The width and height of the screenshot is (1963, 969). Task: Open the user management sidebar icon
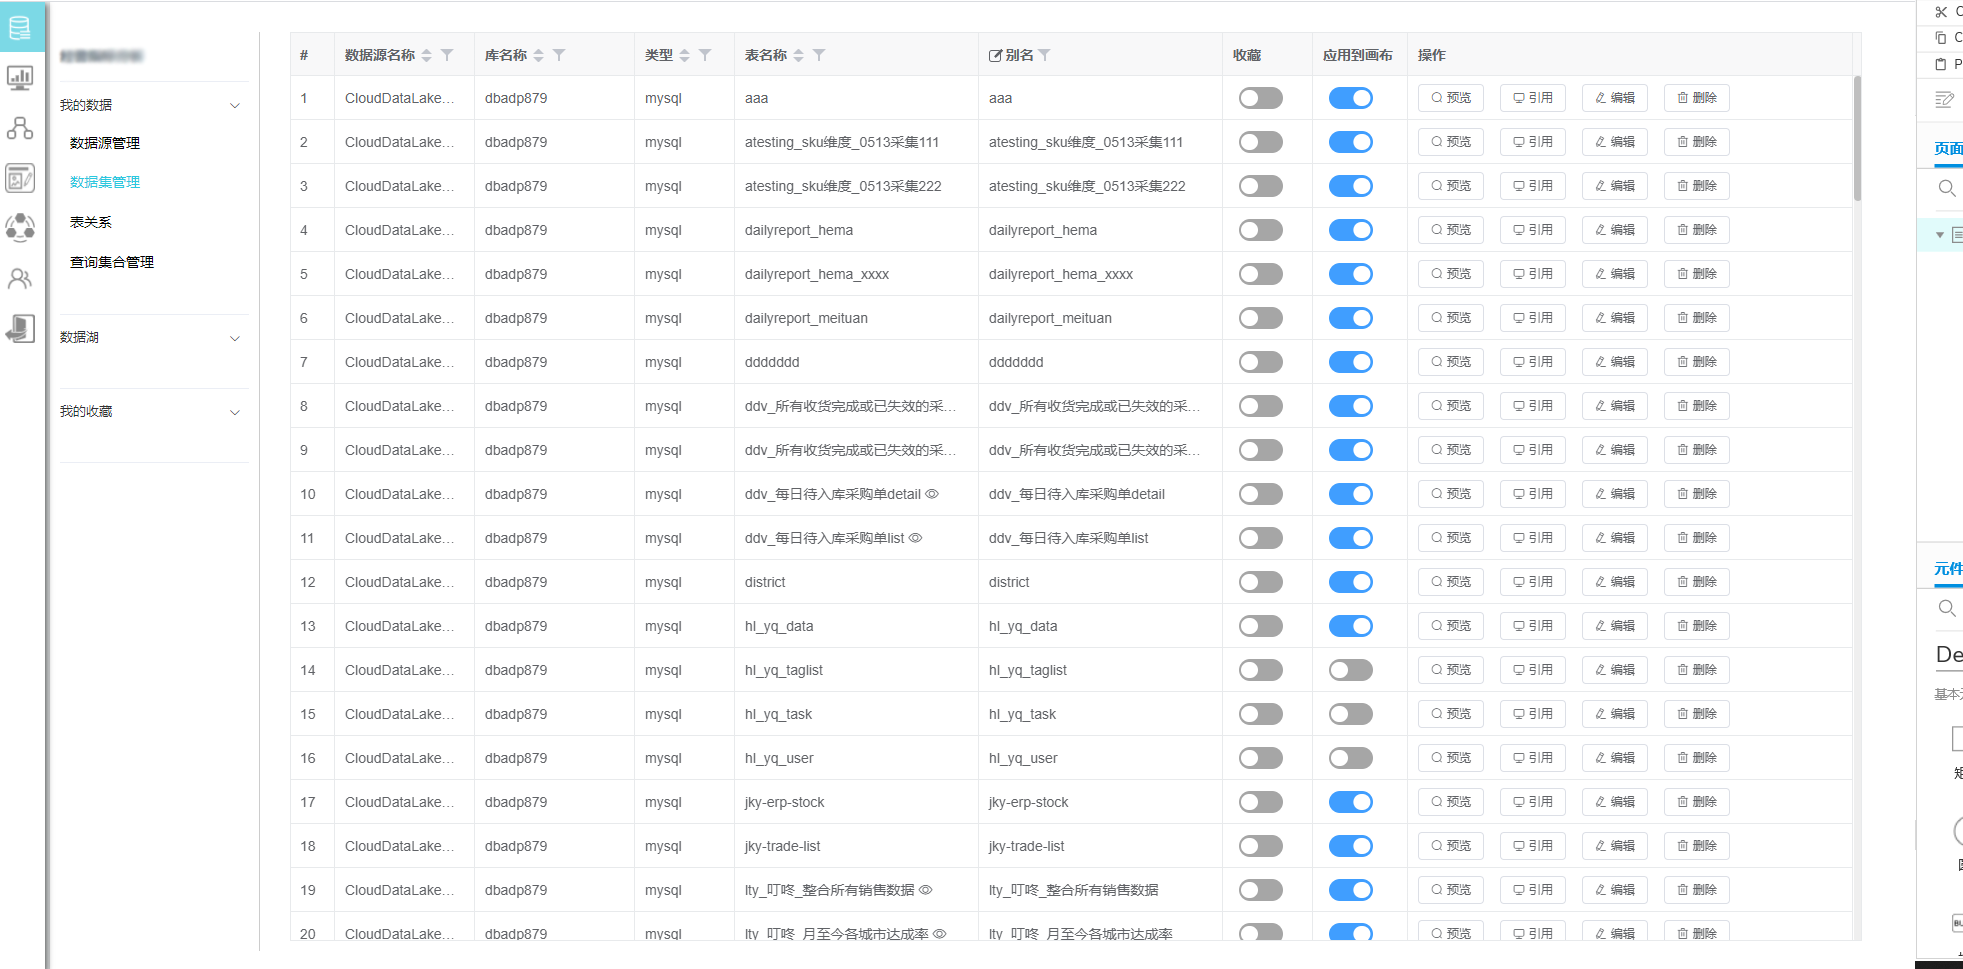tap(20, 279)
